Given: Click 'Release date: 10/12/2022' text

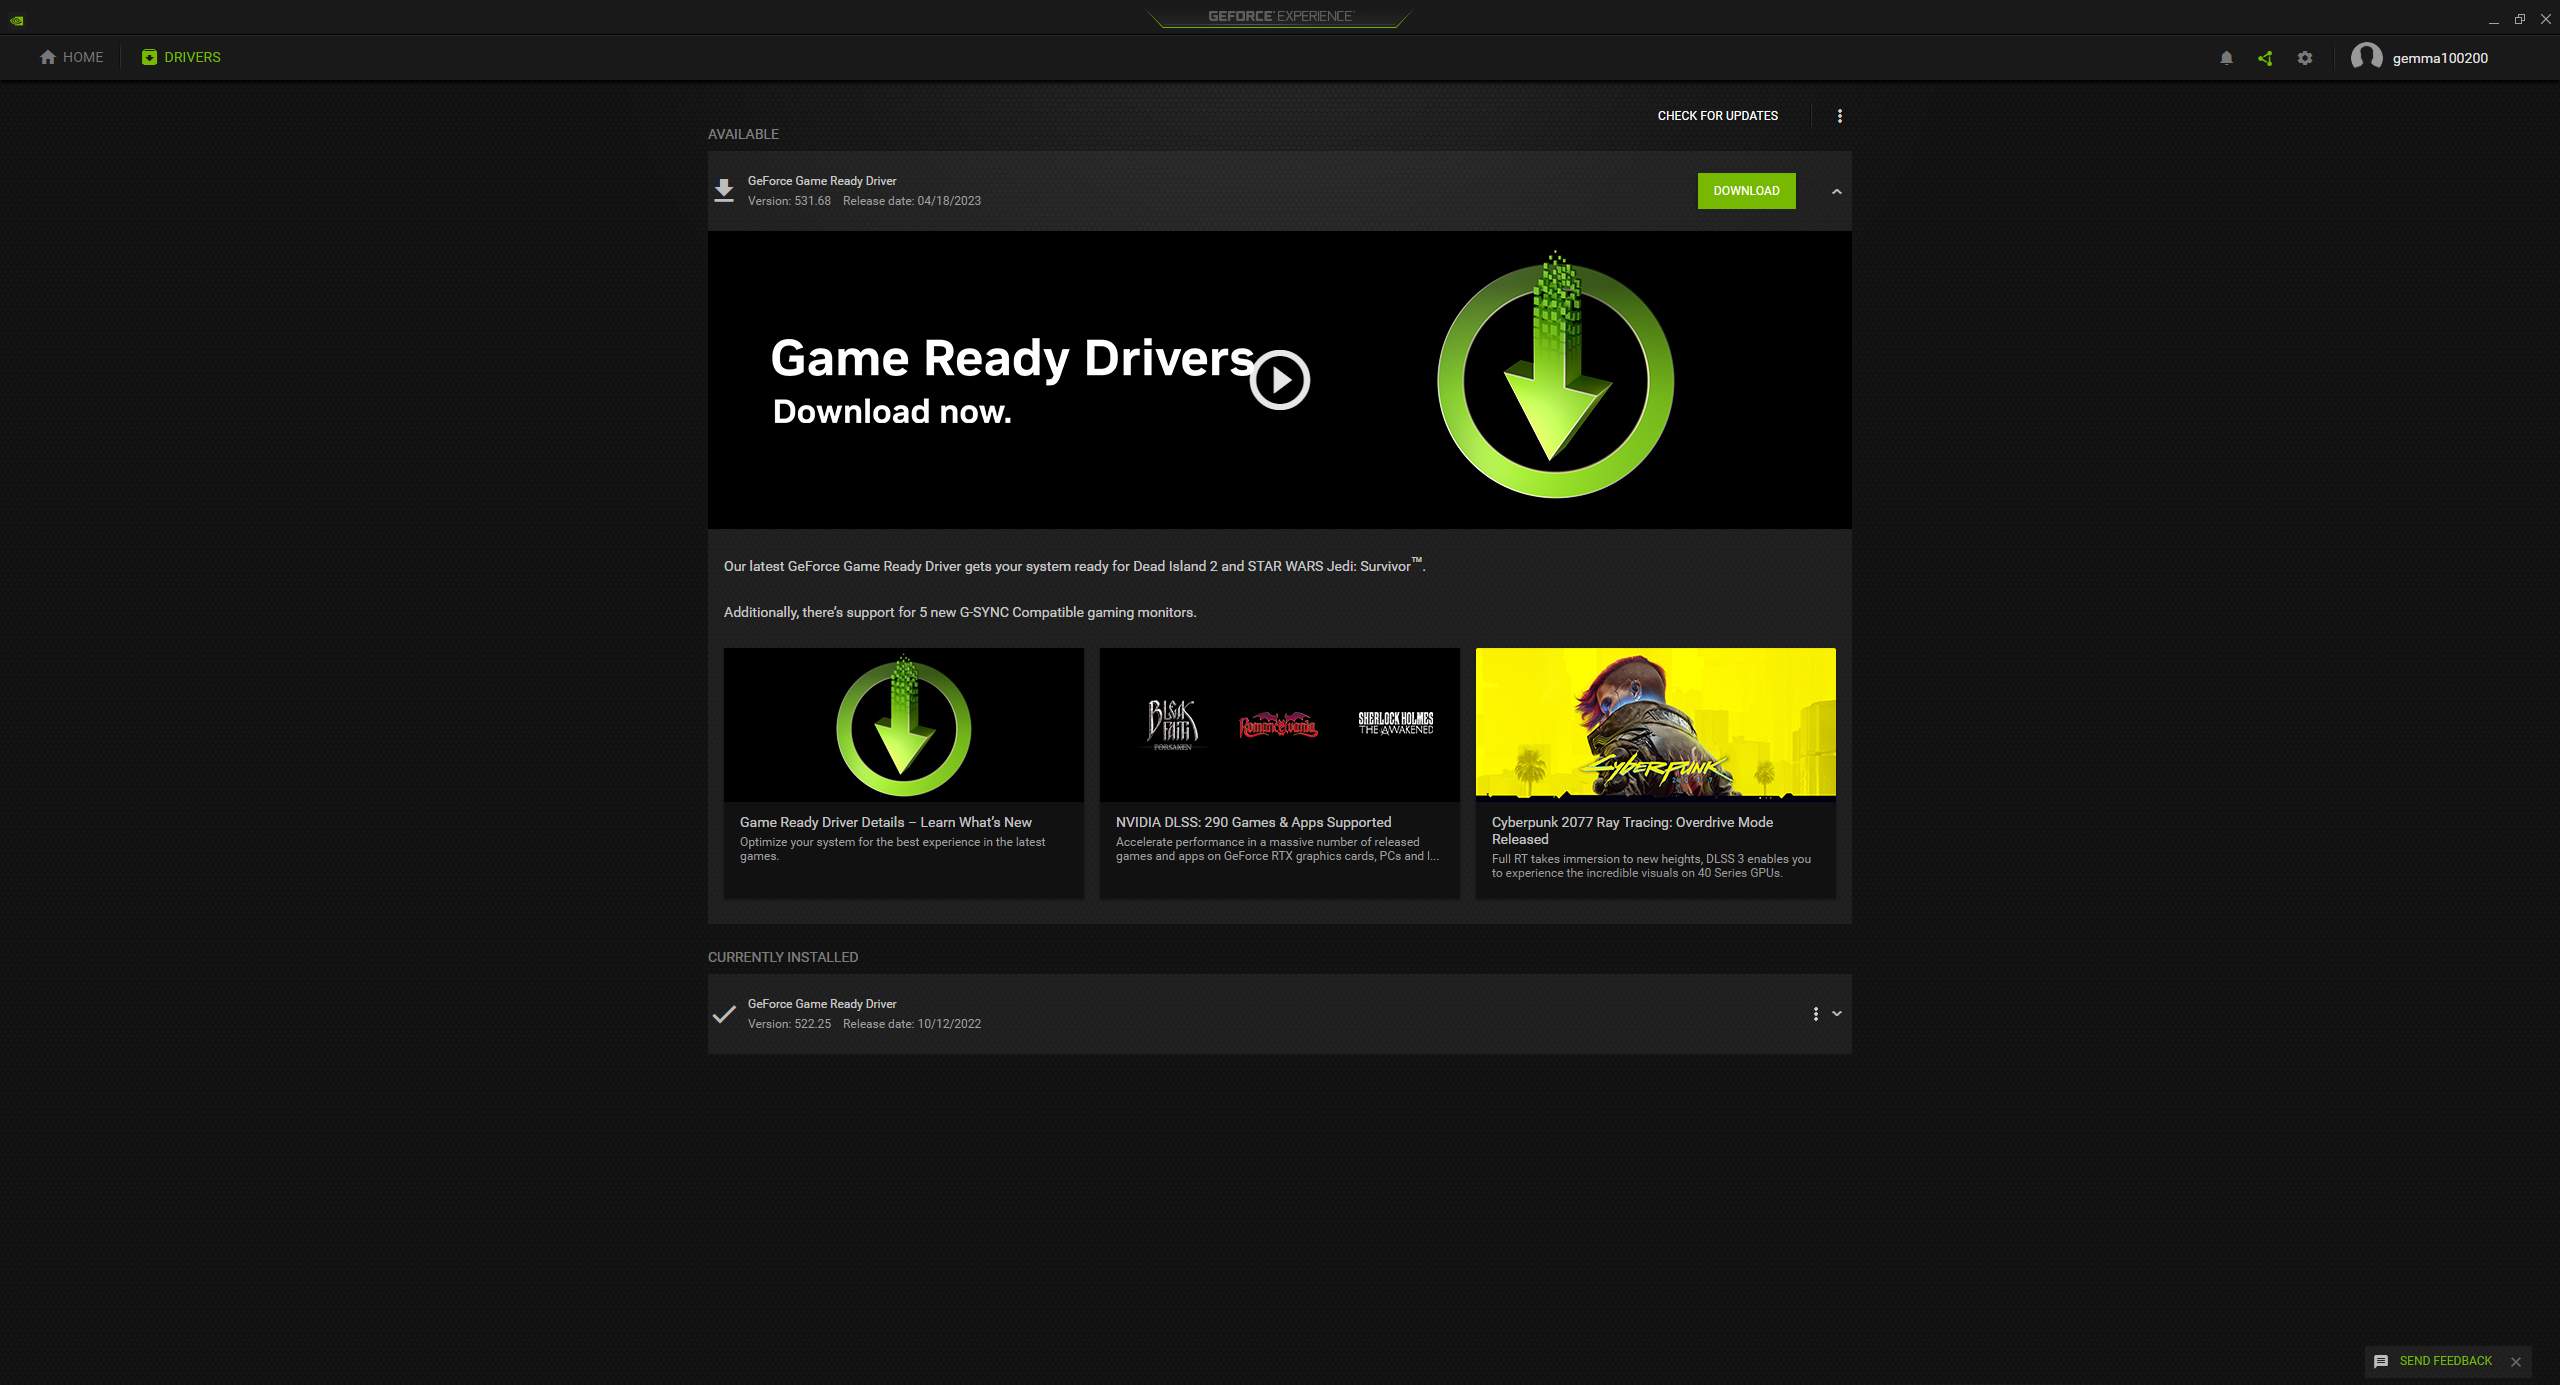Looking at the screenshot, I should coord(912,1024).
